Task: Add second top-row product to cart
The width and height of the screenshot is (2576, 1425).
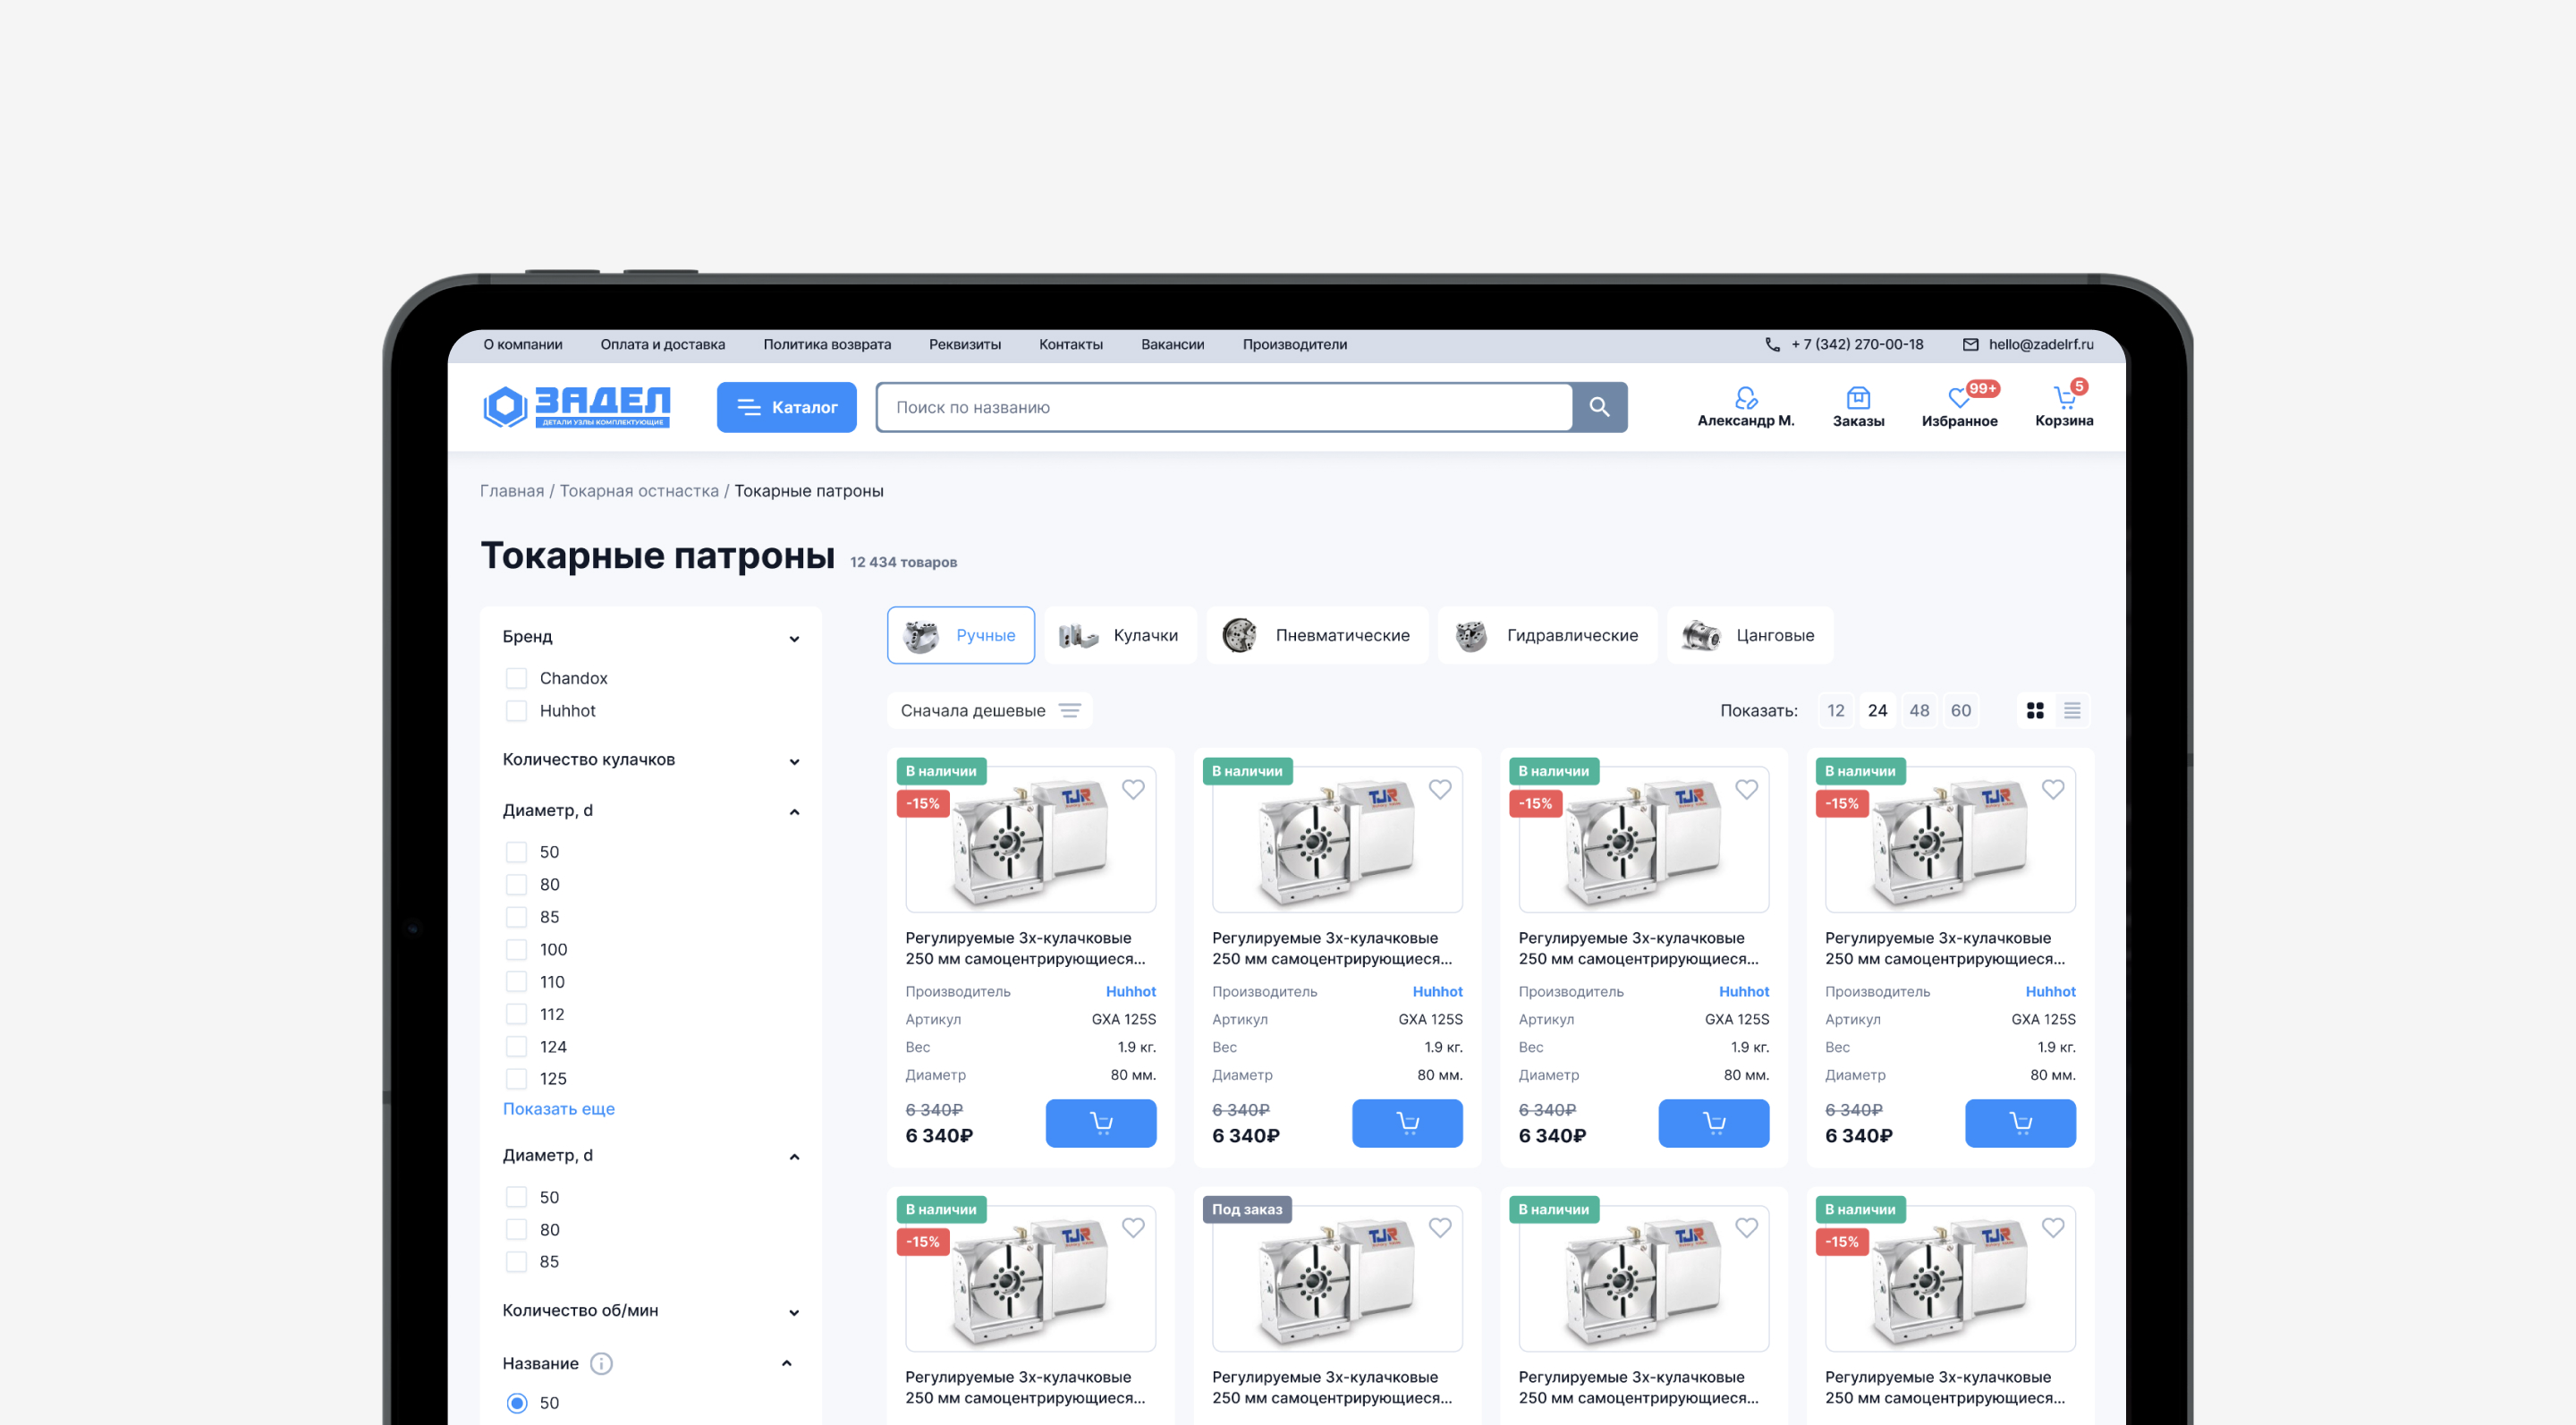Action: 1407,1123
